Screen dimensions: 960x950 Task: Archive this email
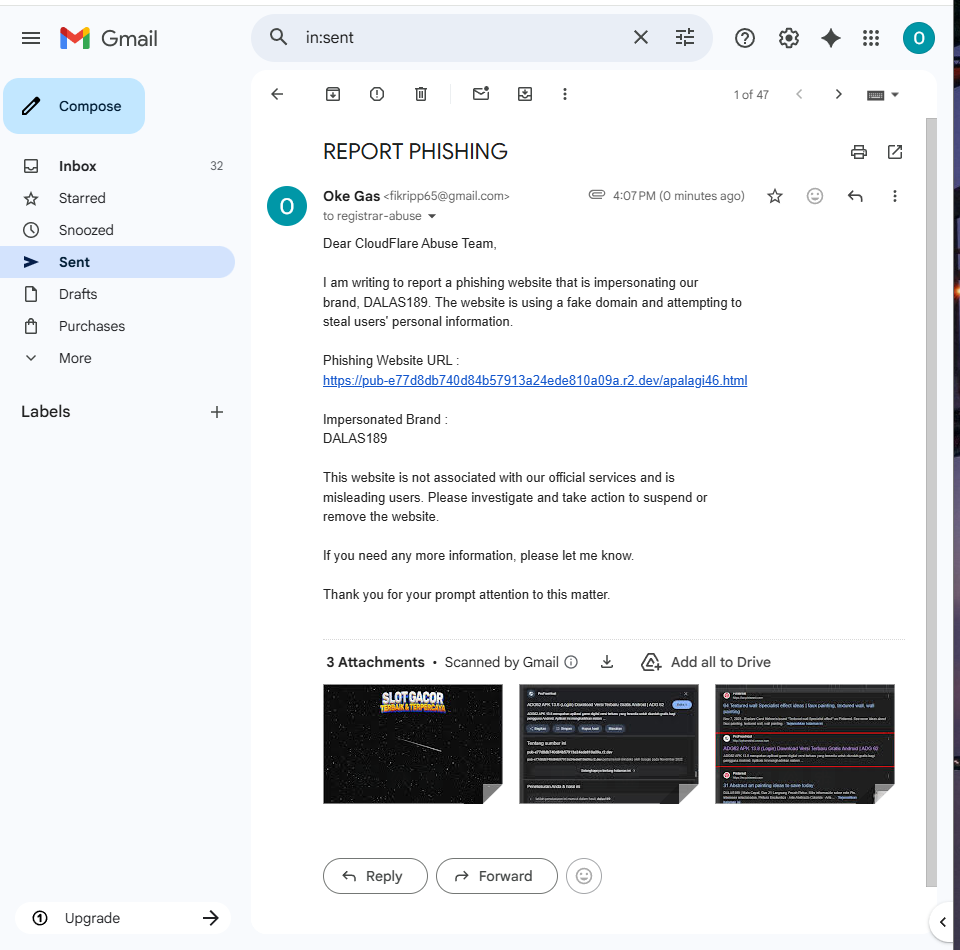tap(332, 94)
